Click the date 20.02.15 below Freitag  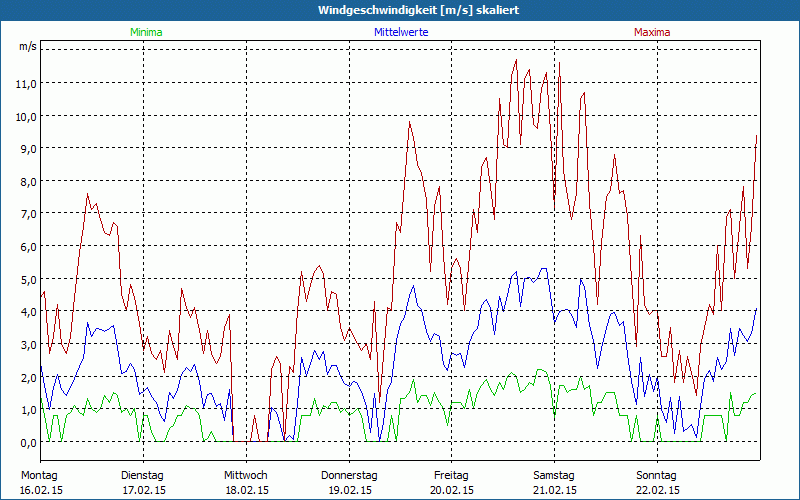click(x=452, y=490)
